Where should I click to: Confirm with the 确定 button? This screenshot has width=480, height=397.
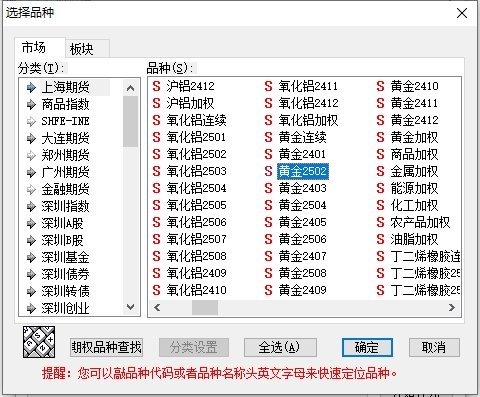click(367, 348)
